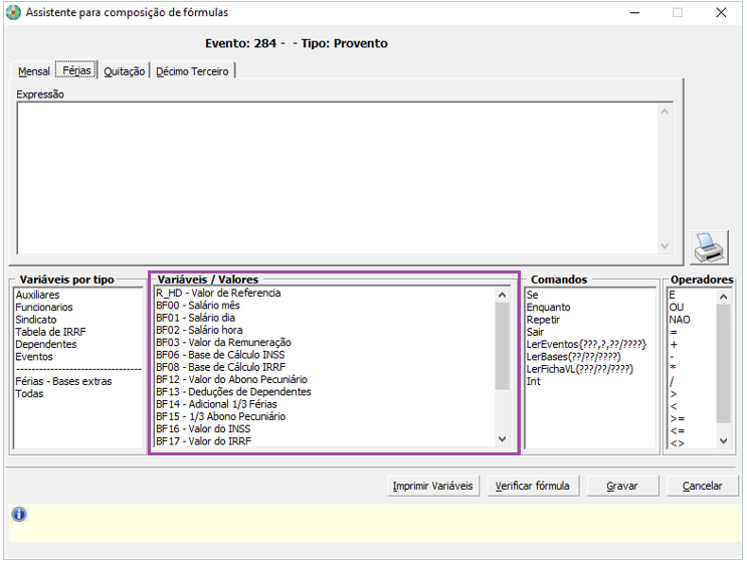The image size is (747, 564).
Task: Pick the = operator
Action: (x=674, y=332)
